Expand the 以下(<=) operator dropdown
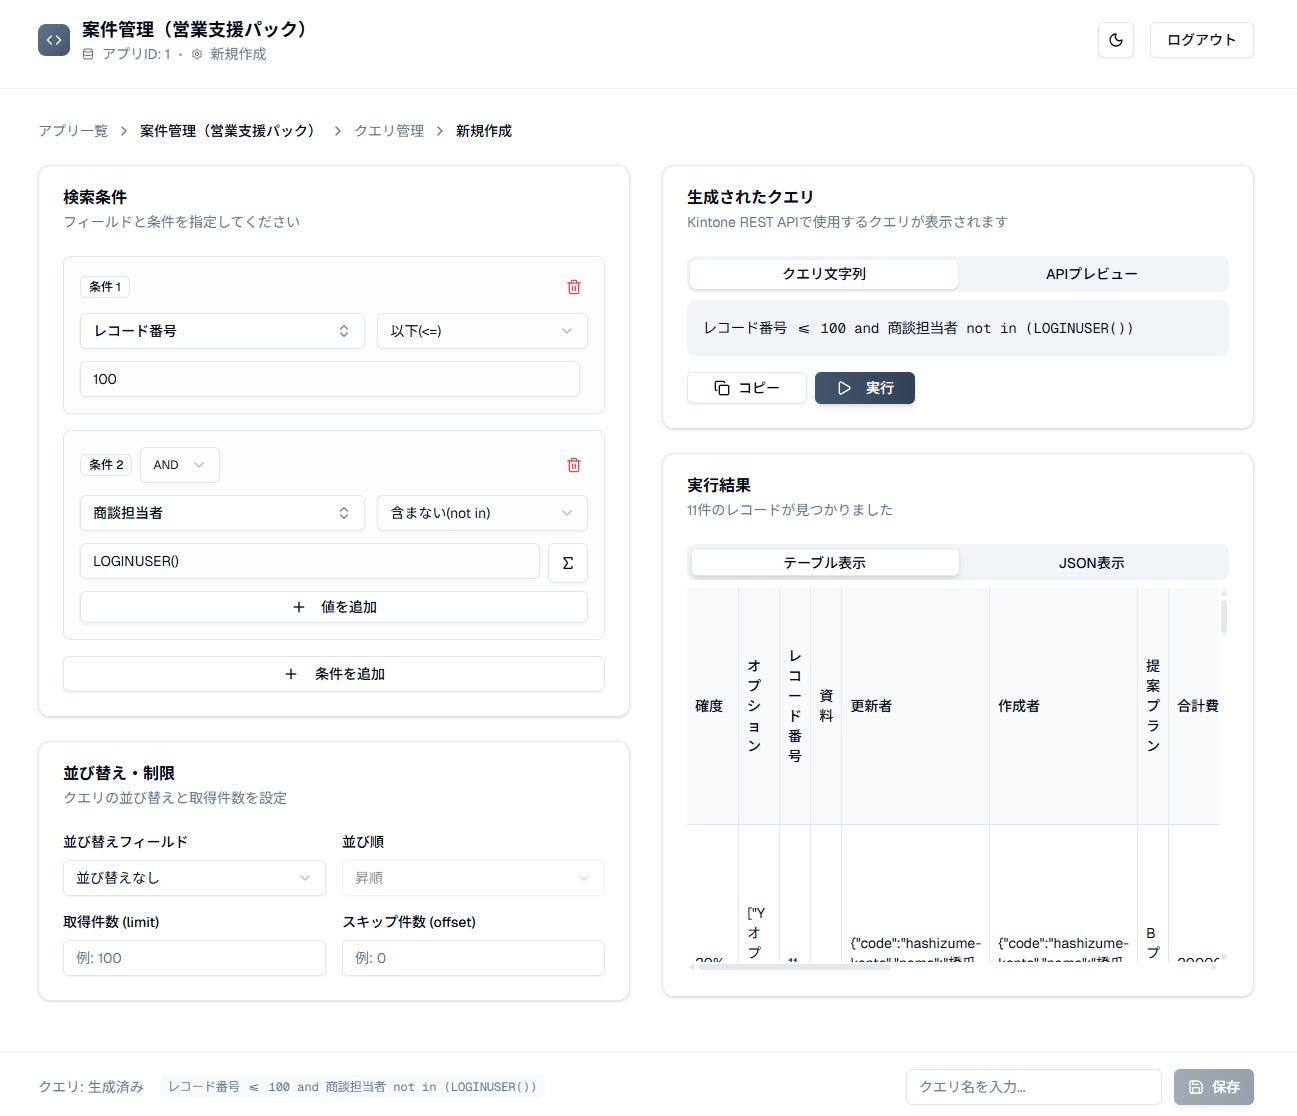The image size is (1297, 1116). pos(481,331)
